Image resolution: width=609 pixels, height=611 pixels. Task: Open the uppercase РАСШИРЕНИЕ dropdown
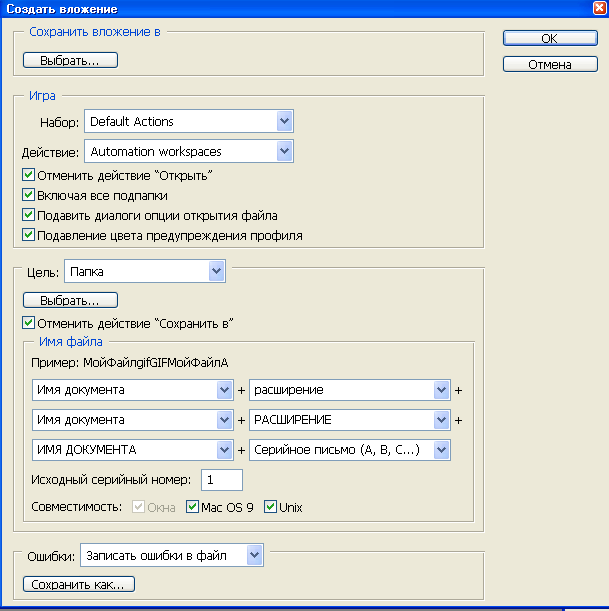(350, 420)
